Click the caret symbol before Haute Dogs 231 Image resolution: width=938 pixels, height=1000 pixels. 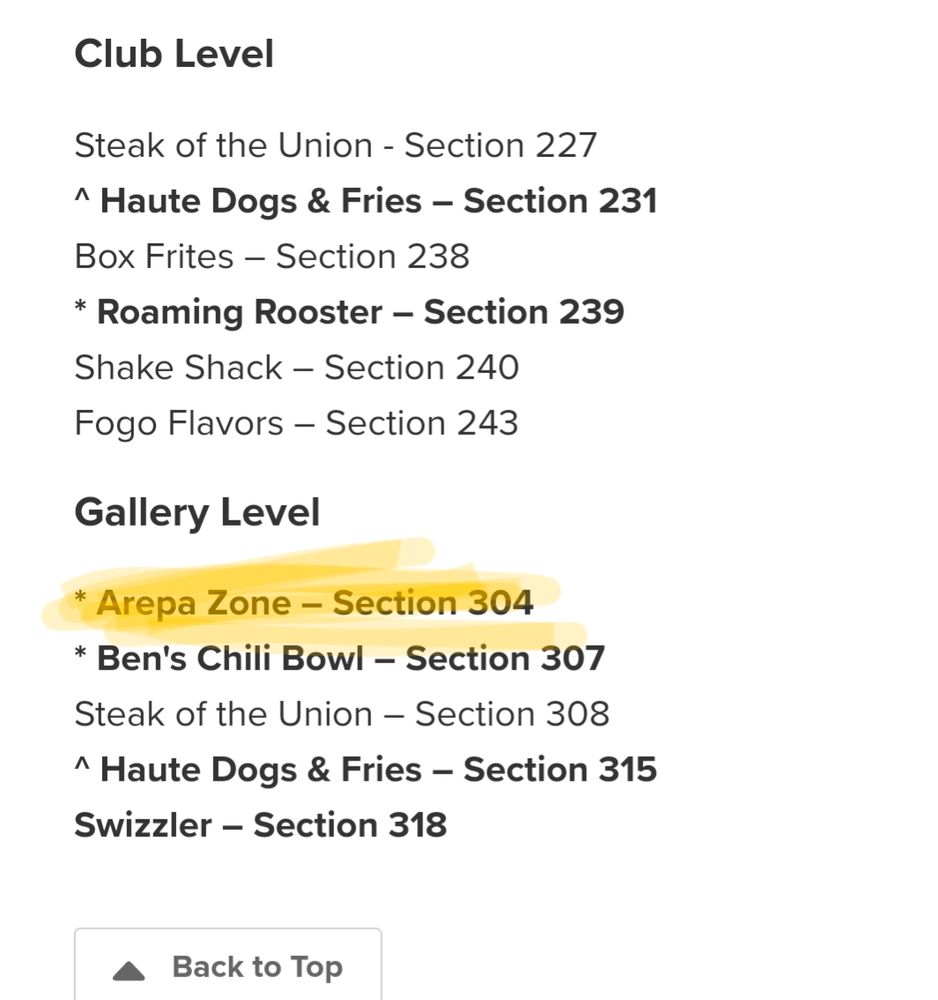pyautogui.click(x=83, y=201)
